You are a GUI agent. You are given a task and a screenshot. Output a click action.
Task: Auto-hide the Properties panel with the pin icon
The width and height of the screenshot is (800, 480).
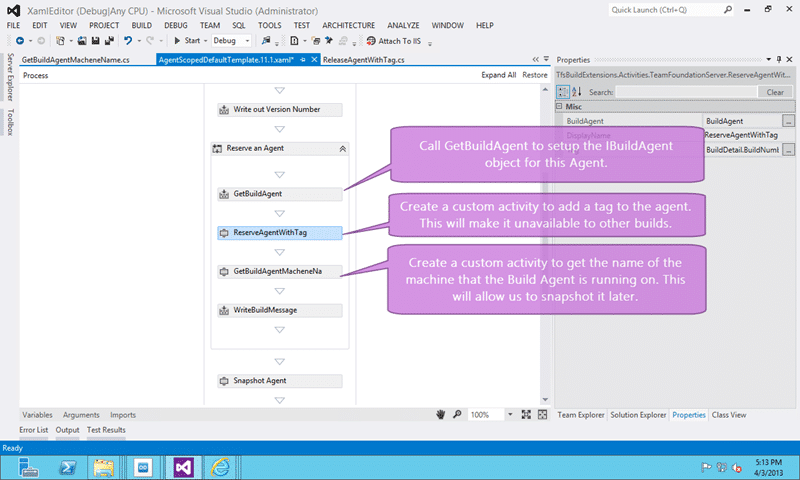[x=779, y=60]
